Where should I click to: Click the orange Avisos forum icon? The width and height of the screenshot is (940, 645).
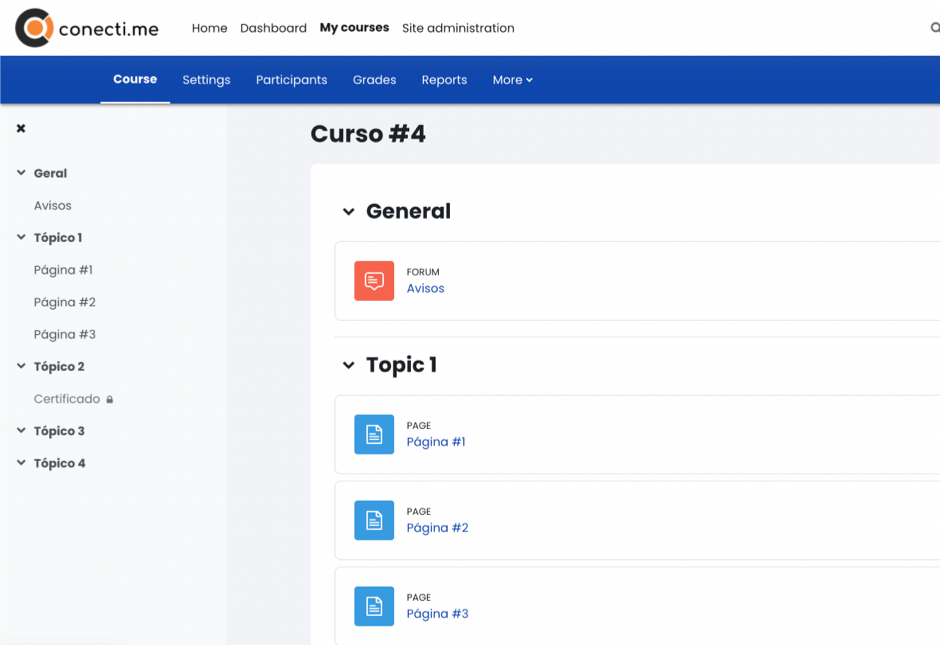[374, 281]
